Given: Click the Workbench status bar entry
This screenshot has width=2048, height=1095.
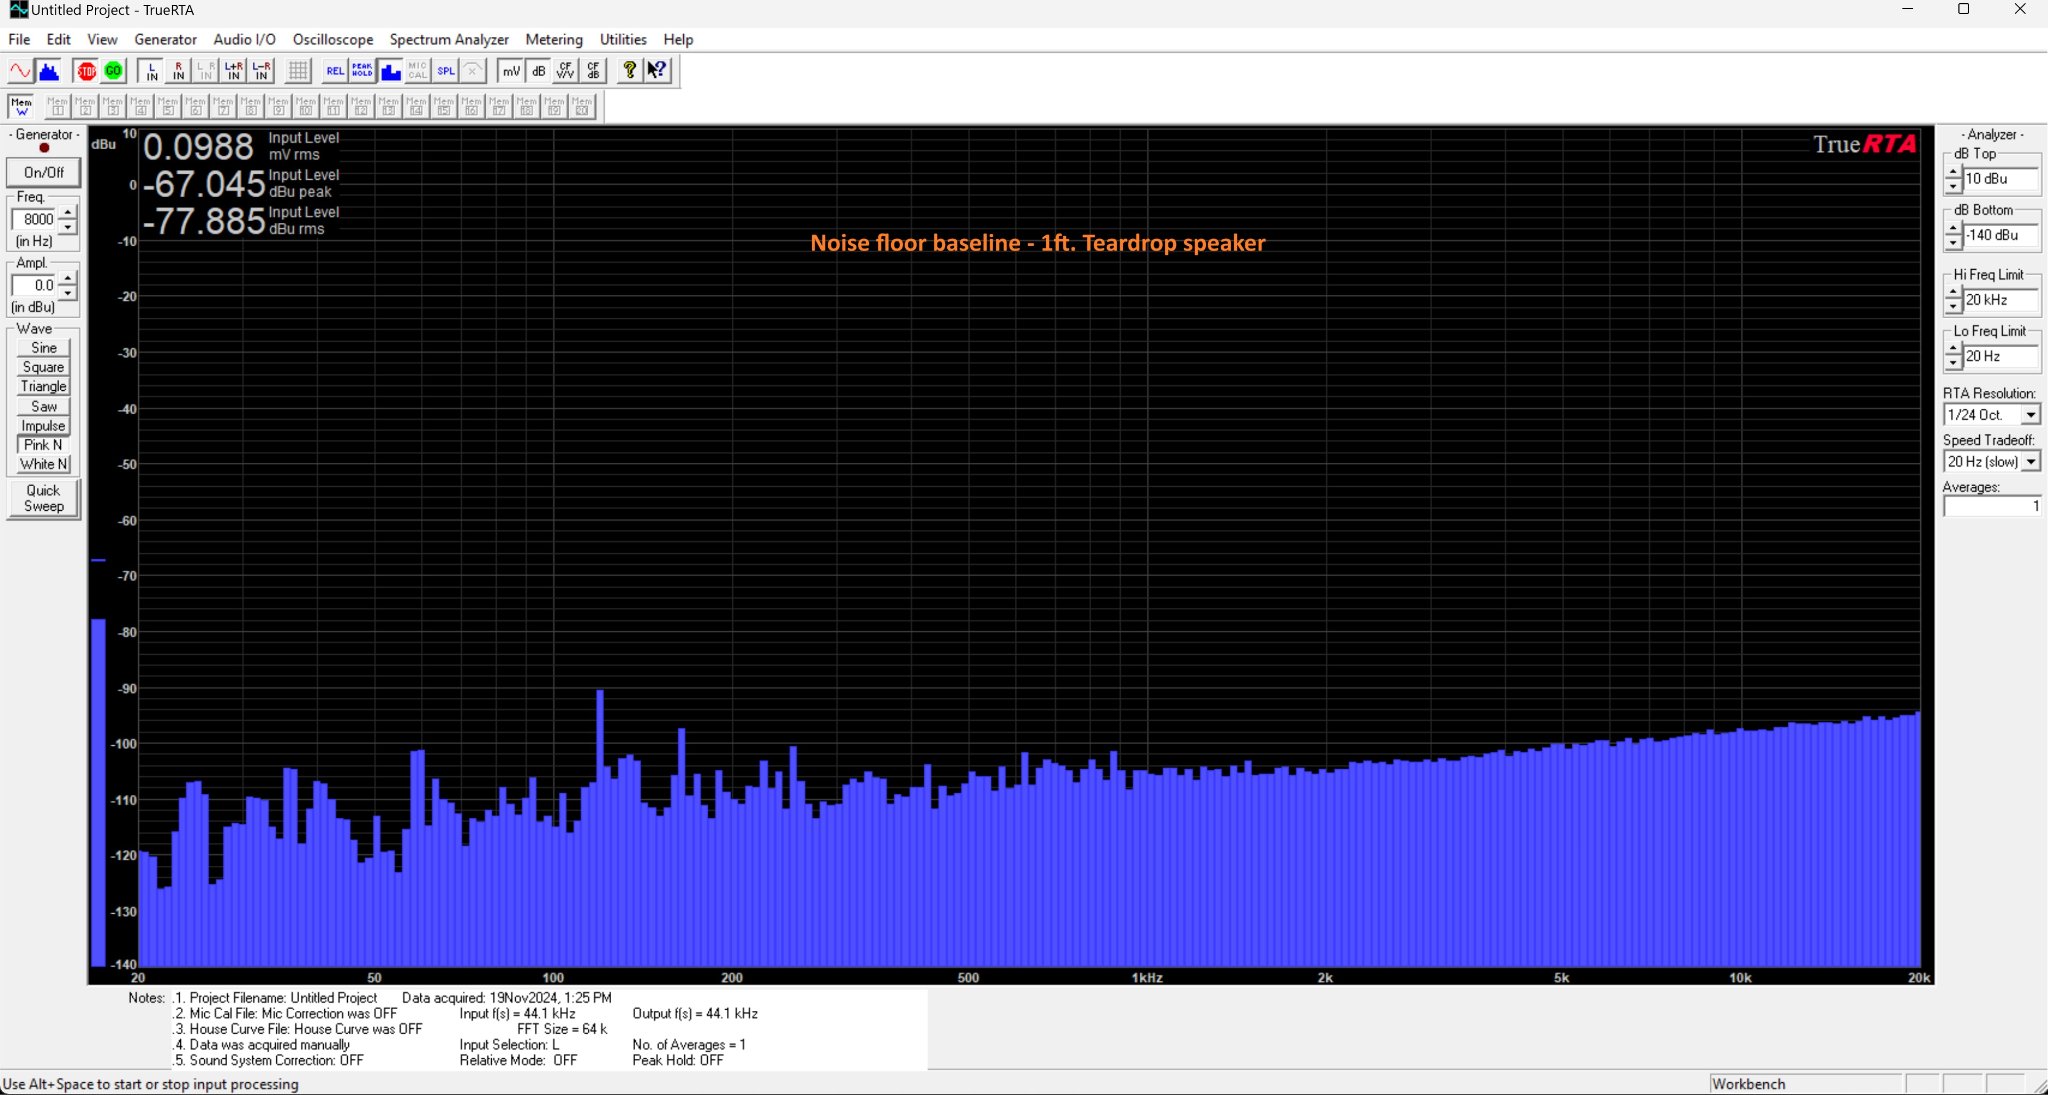Looking at the screenshot, I should 1805,1084.
